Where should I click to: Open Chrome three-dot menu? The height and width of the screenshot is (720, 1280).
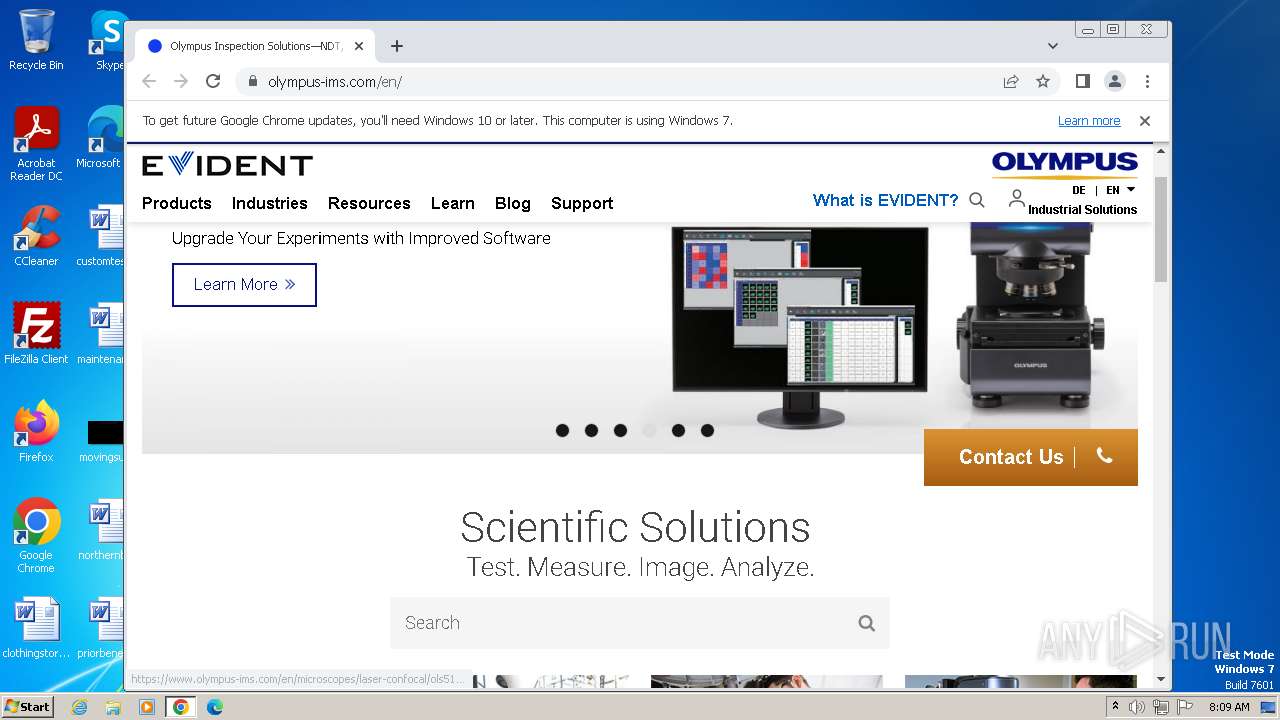(x=1147, y=81)
